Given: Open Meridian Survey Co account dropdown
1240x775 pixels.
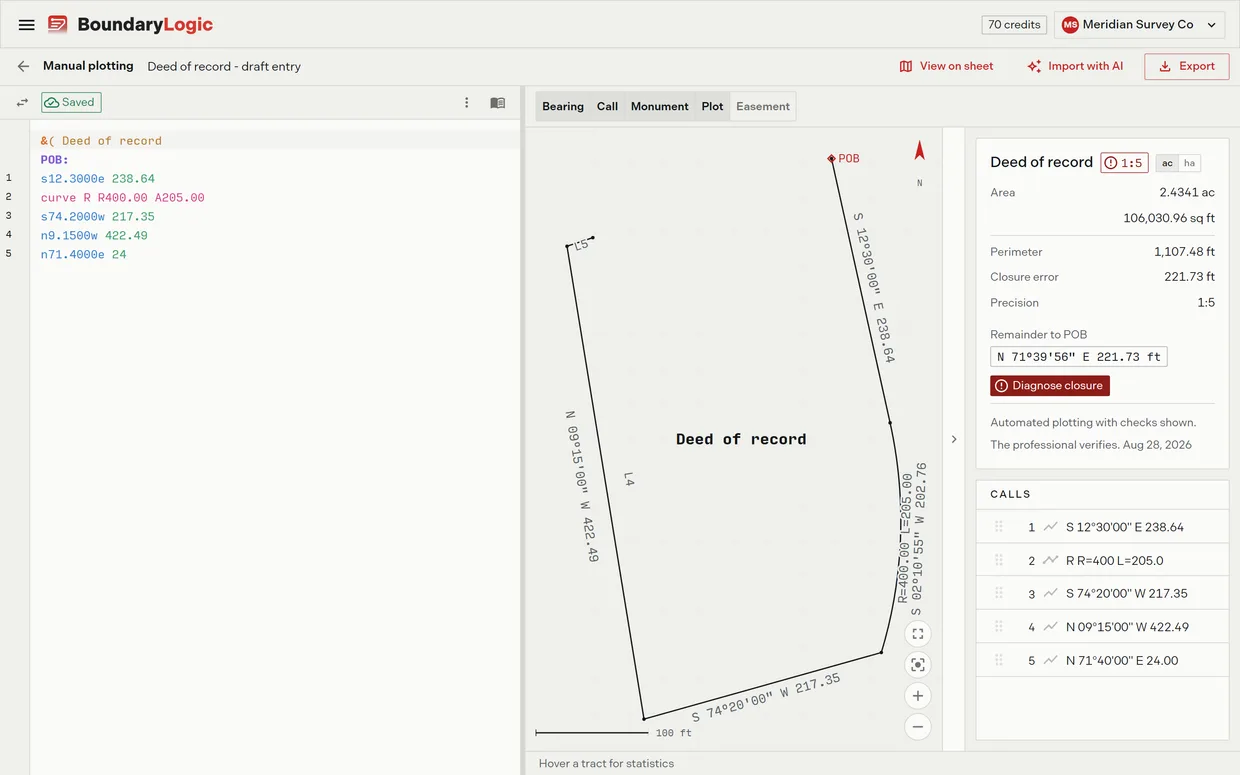Looking at the screenshot, I should [x=1139, y=25].
